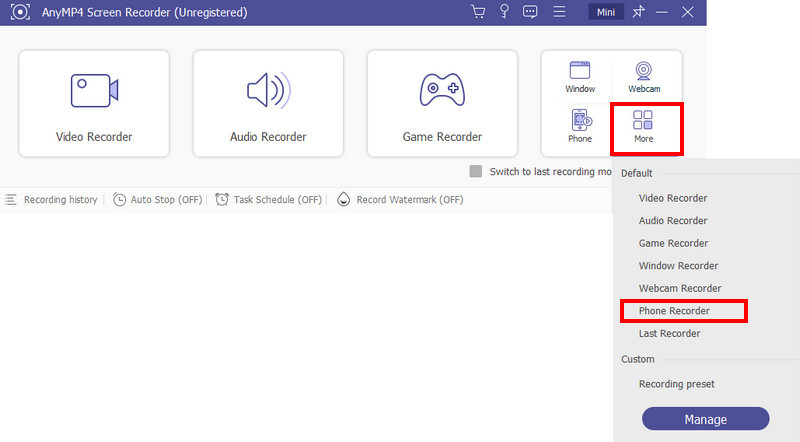Choose Video Recorder from the menu

673,198
